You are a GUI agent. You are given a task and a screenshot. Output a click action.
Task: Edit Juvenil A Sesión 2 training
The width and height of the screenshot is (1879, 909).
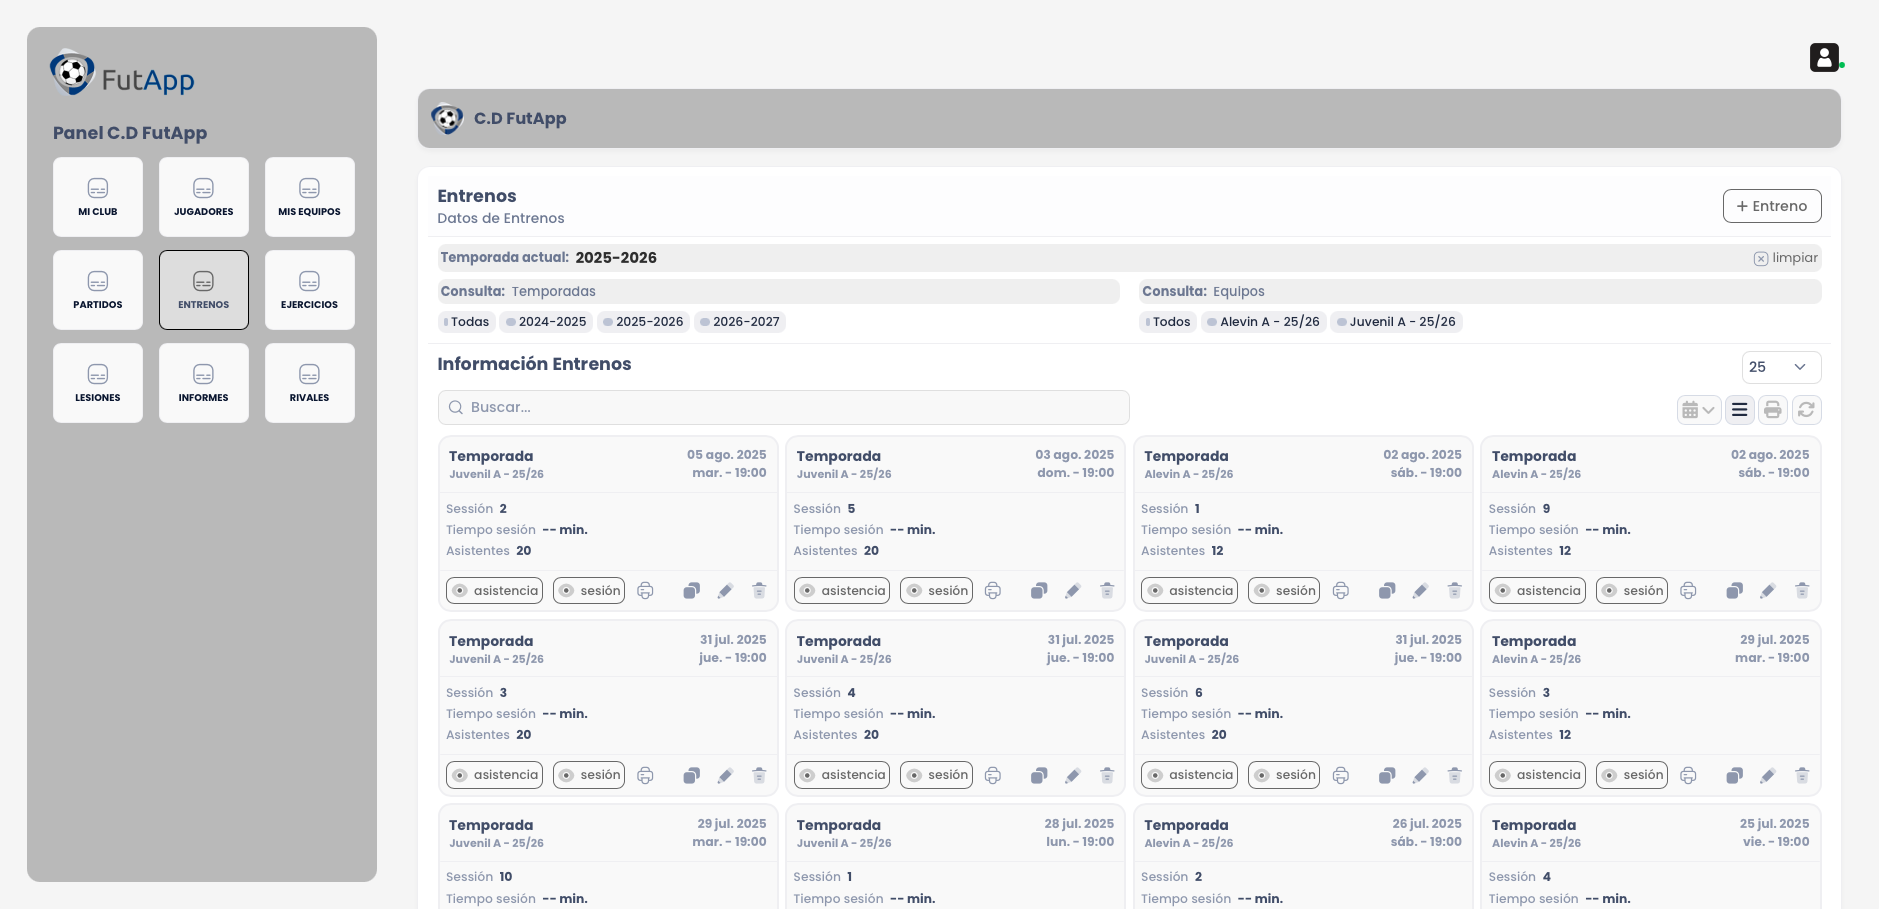click(x=725, y=591)
